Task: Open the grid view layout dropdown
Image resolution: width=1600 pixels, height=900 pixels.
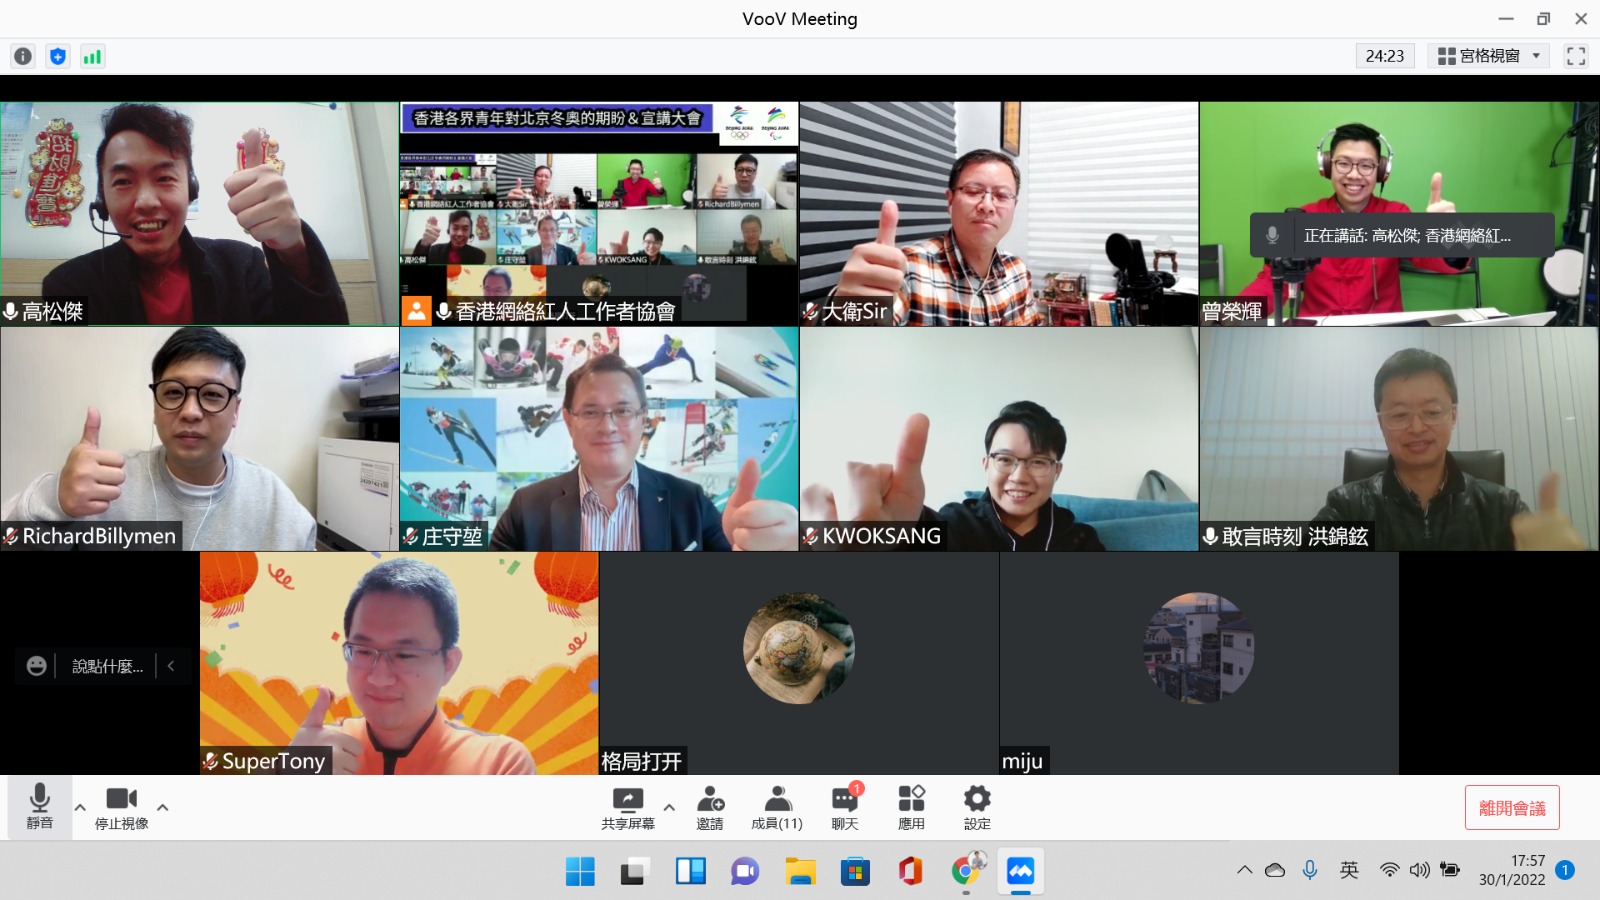Action: 1488,56
